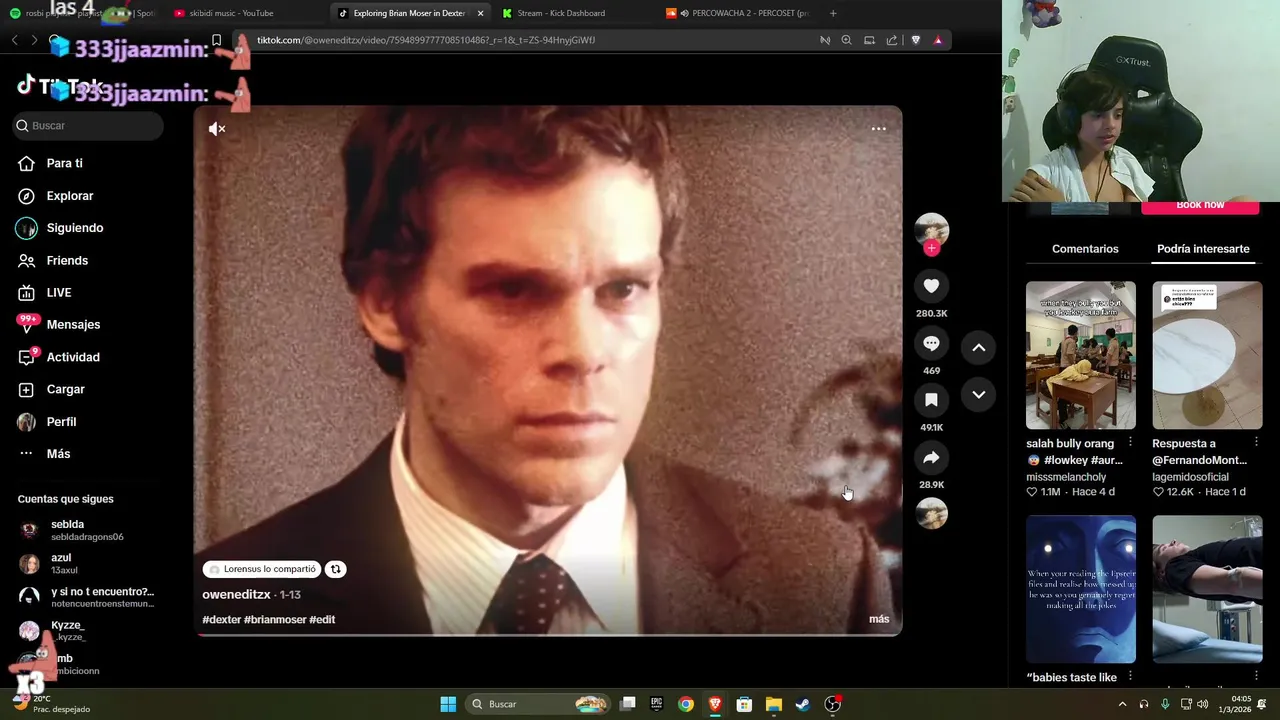Open the Cargar upload page
The width and height of the screenshot is (1280, 720).
(65, 389)
